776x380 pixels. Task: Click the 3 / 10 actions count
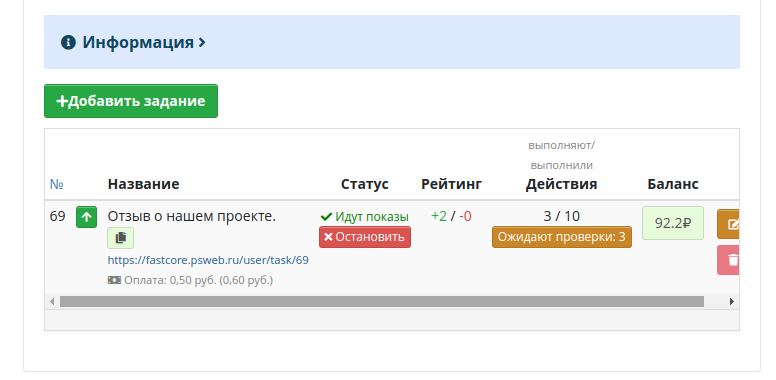point(562,216)
